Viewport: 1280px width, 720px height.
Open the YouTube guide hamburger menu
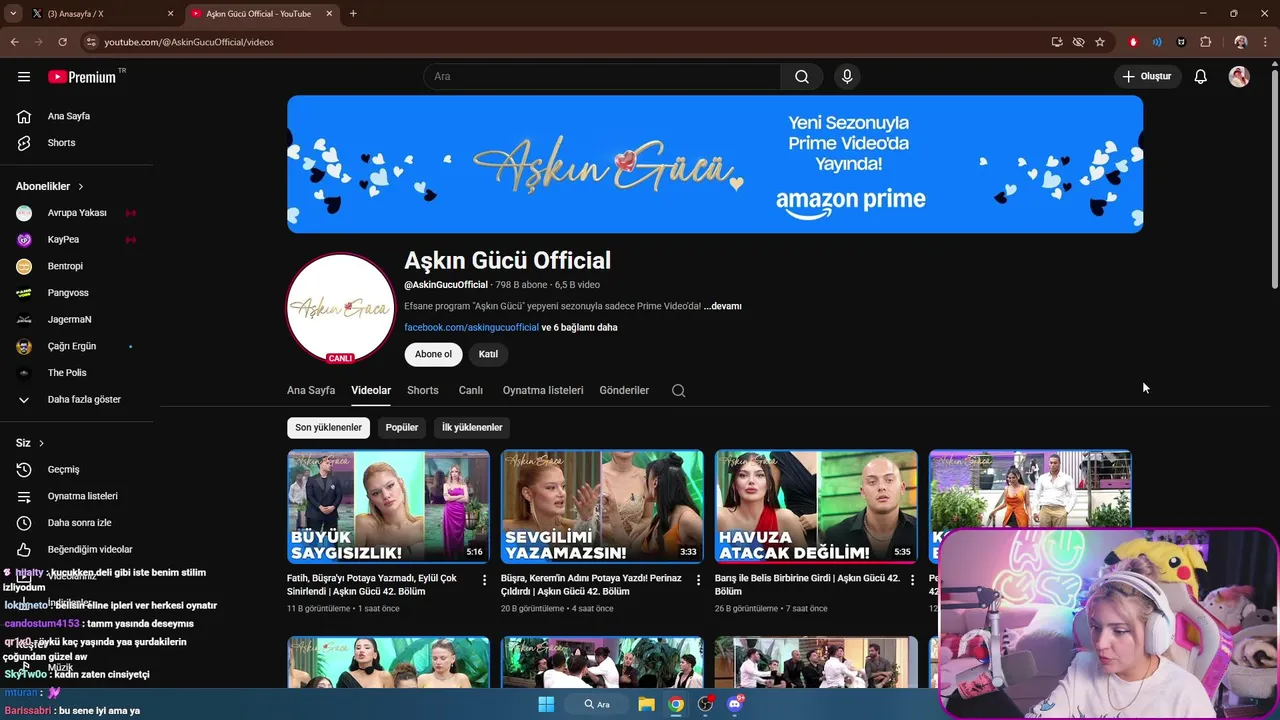click(x=24, y=77)
